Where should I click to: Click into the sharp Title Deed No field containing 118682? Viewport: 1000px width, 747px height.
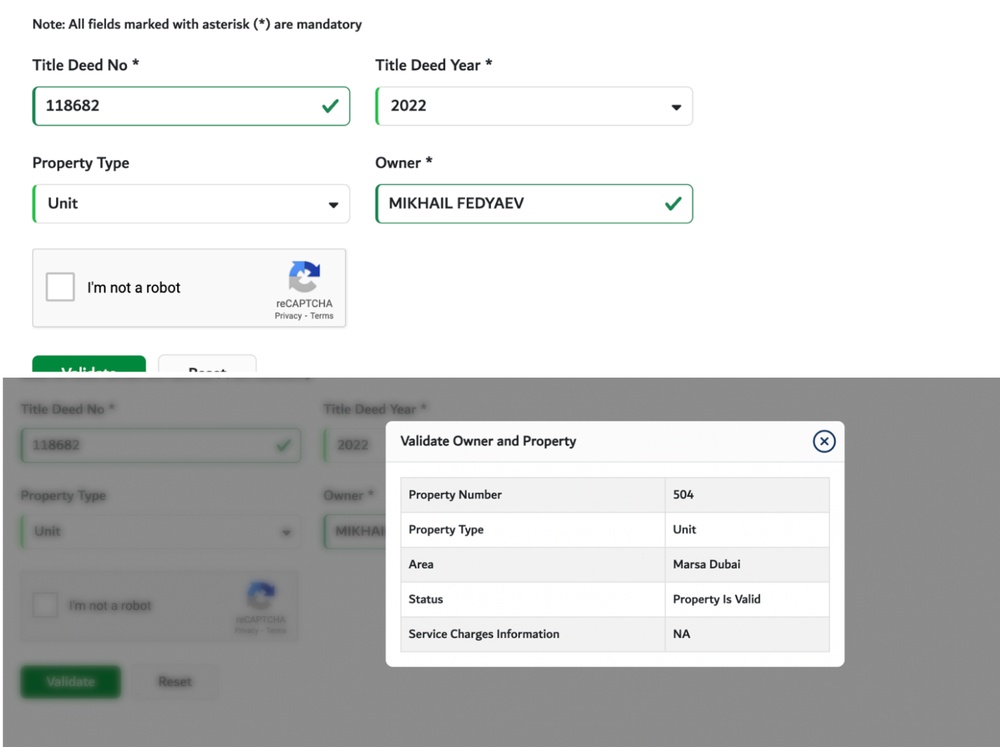pyautogui.click(x=170, y=106)
